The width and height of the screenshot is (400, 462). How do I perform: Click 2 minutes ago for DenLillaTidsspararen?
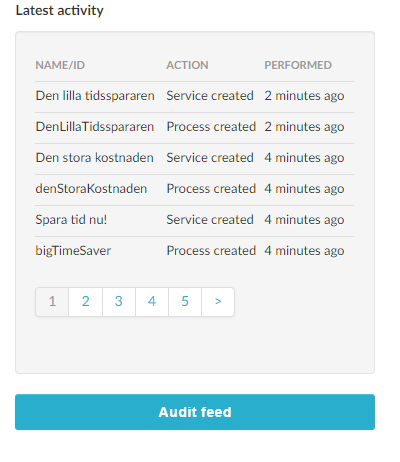click(x=304, y=127)
